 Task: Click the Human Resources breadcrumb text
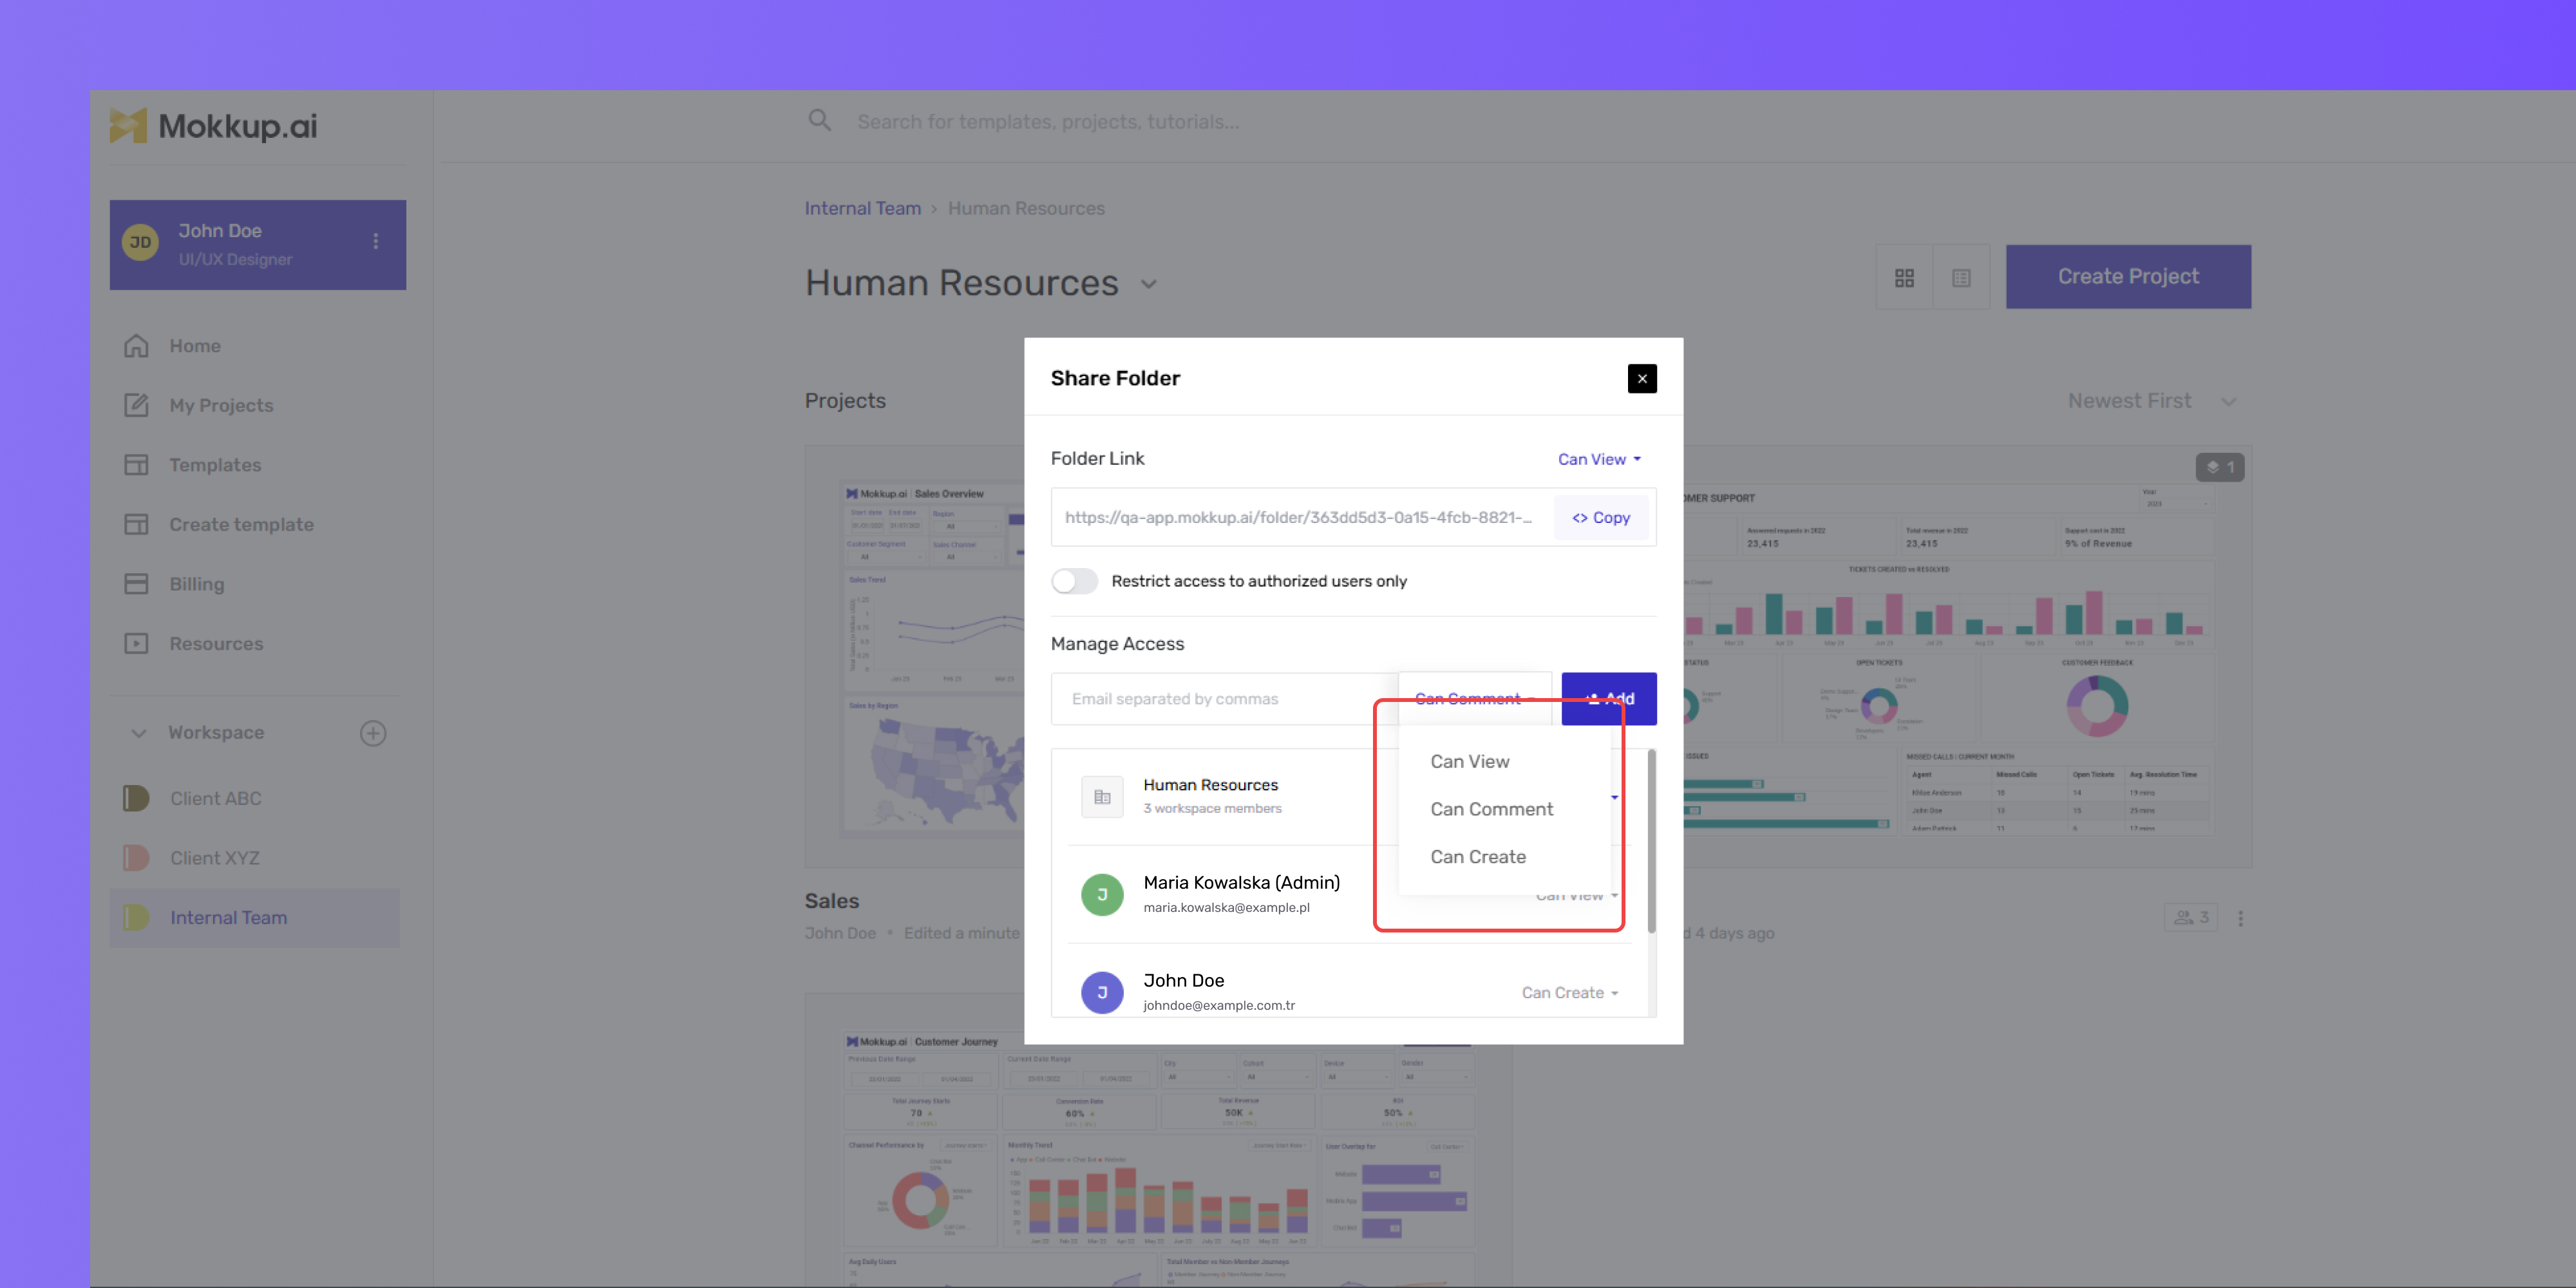[1026, 208]
